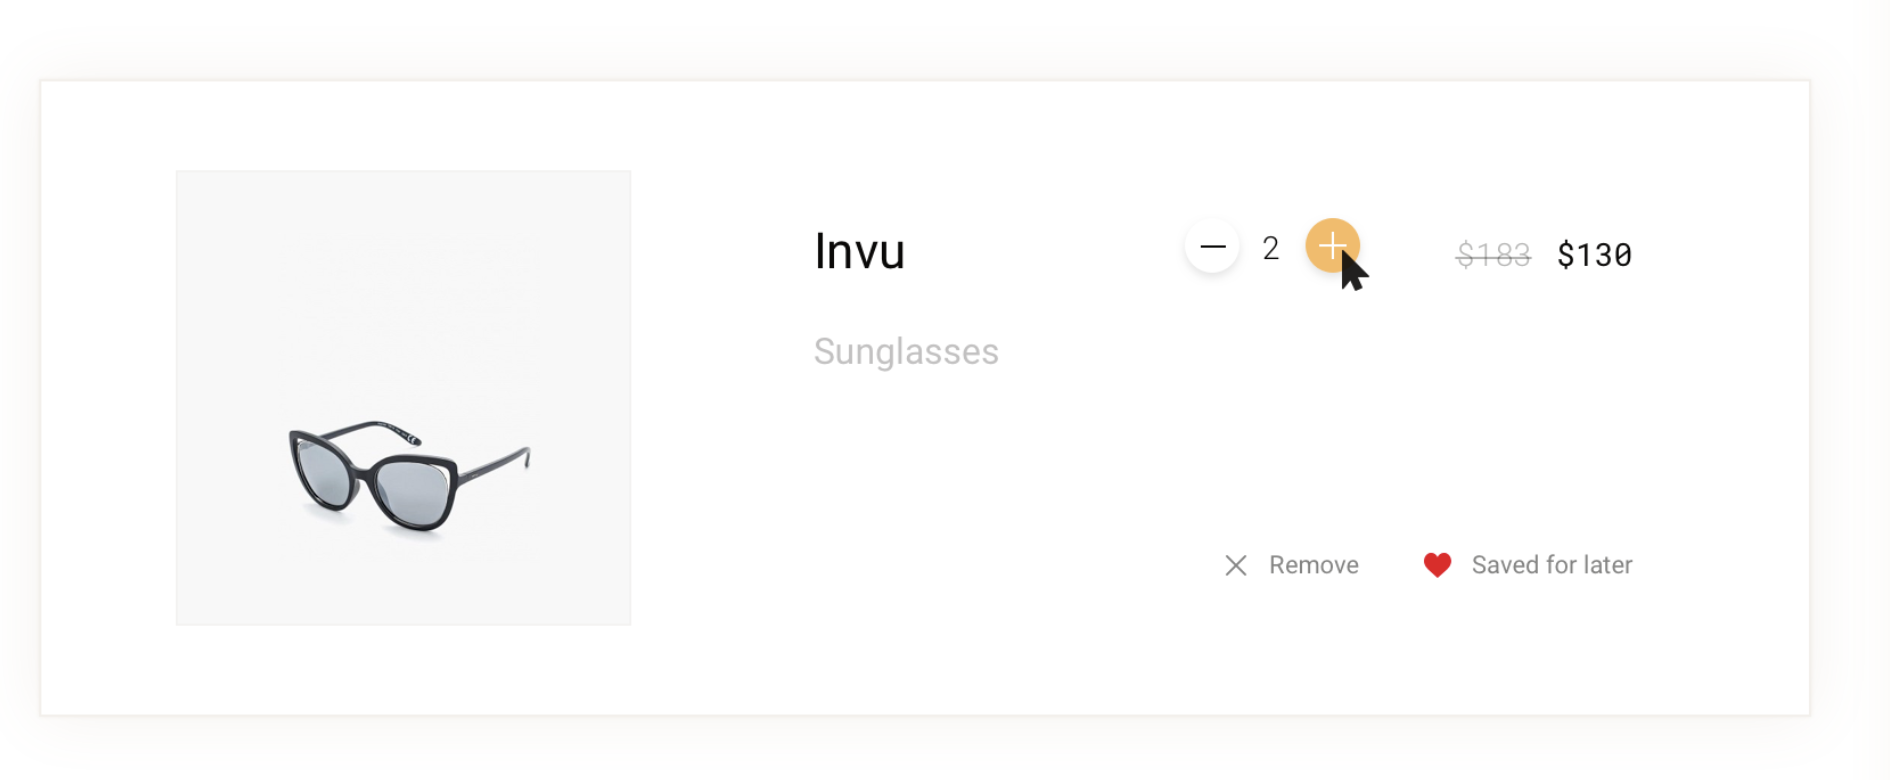Screen dimensions: 1890x780
Task: Open the sunglasses product thumbnail
Action: coord(404,398)
